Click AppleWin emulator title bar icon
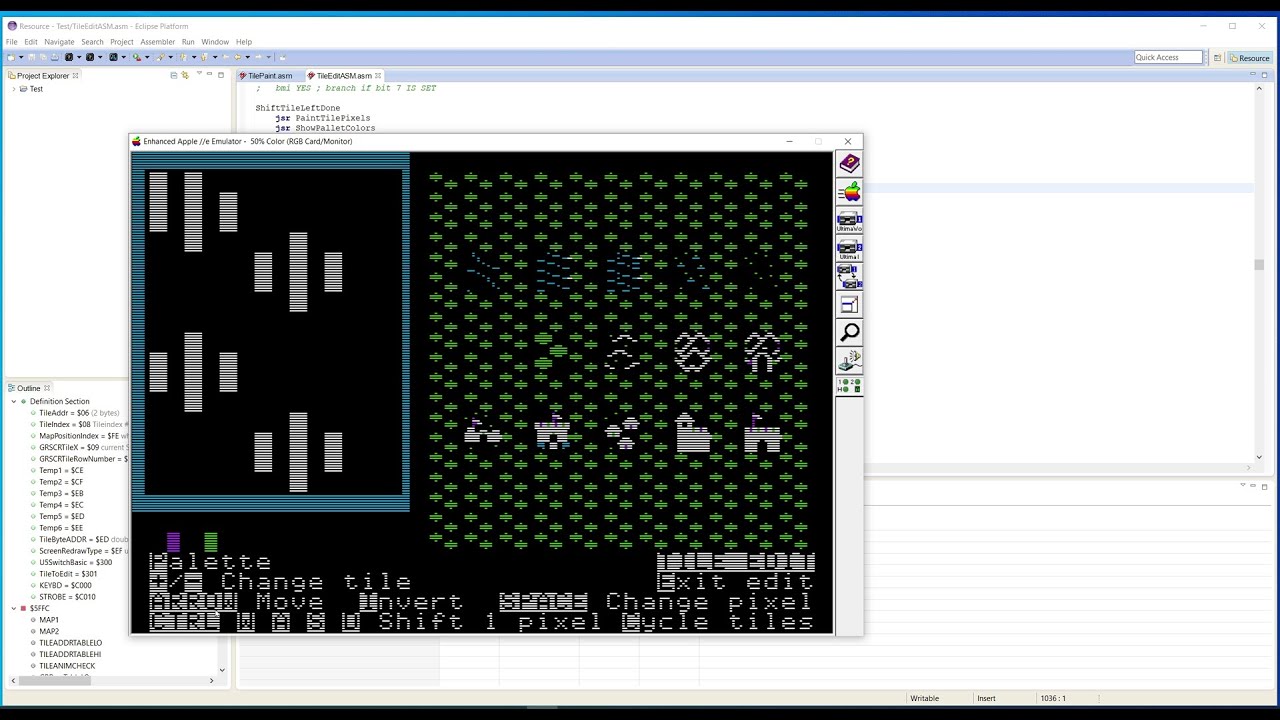 click(x=137, y=141)
